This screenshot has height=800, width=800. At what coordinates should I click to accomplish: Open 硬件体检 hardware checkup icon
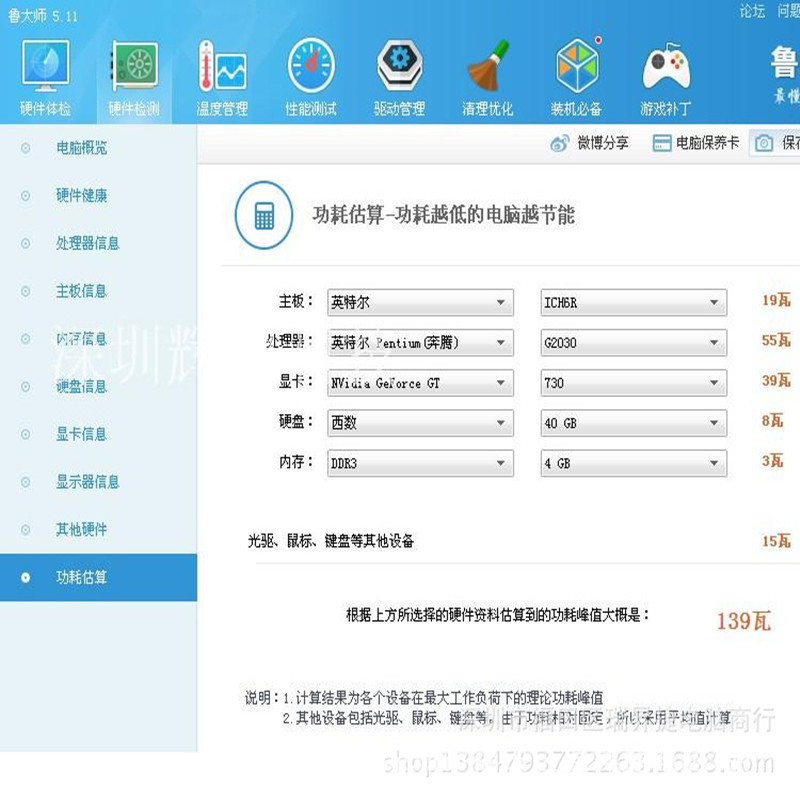[x=45, y=66]
